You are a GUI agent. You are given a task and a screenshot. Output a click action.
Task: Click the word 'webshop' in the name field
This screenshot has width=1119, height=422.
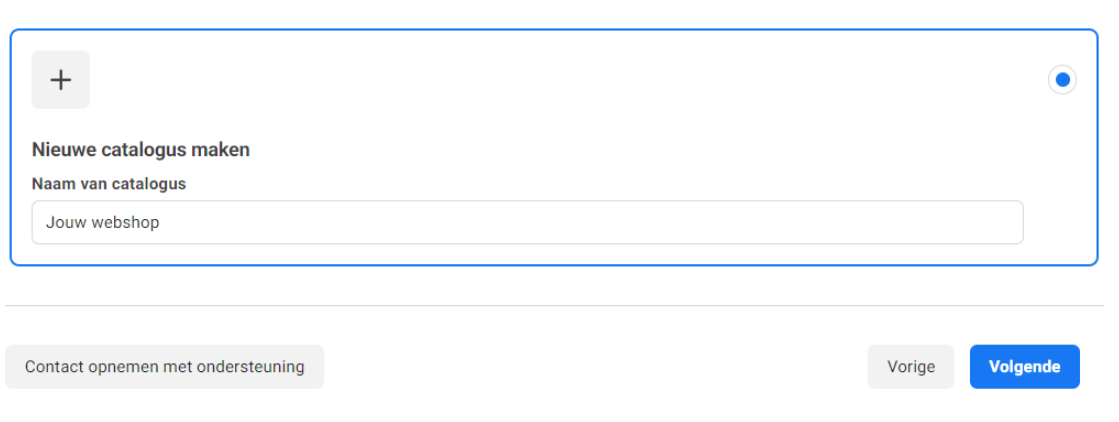[125, 222]
